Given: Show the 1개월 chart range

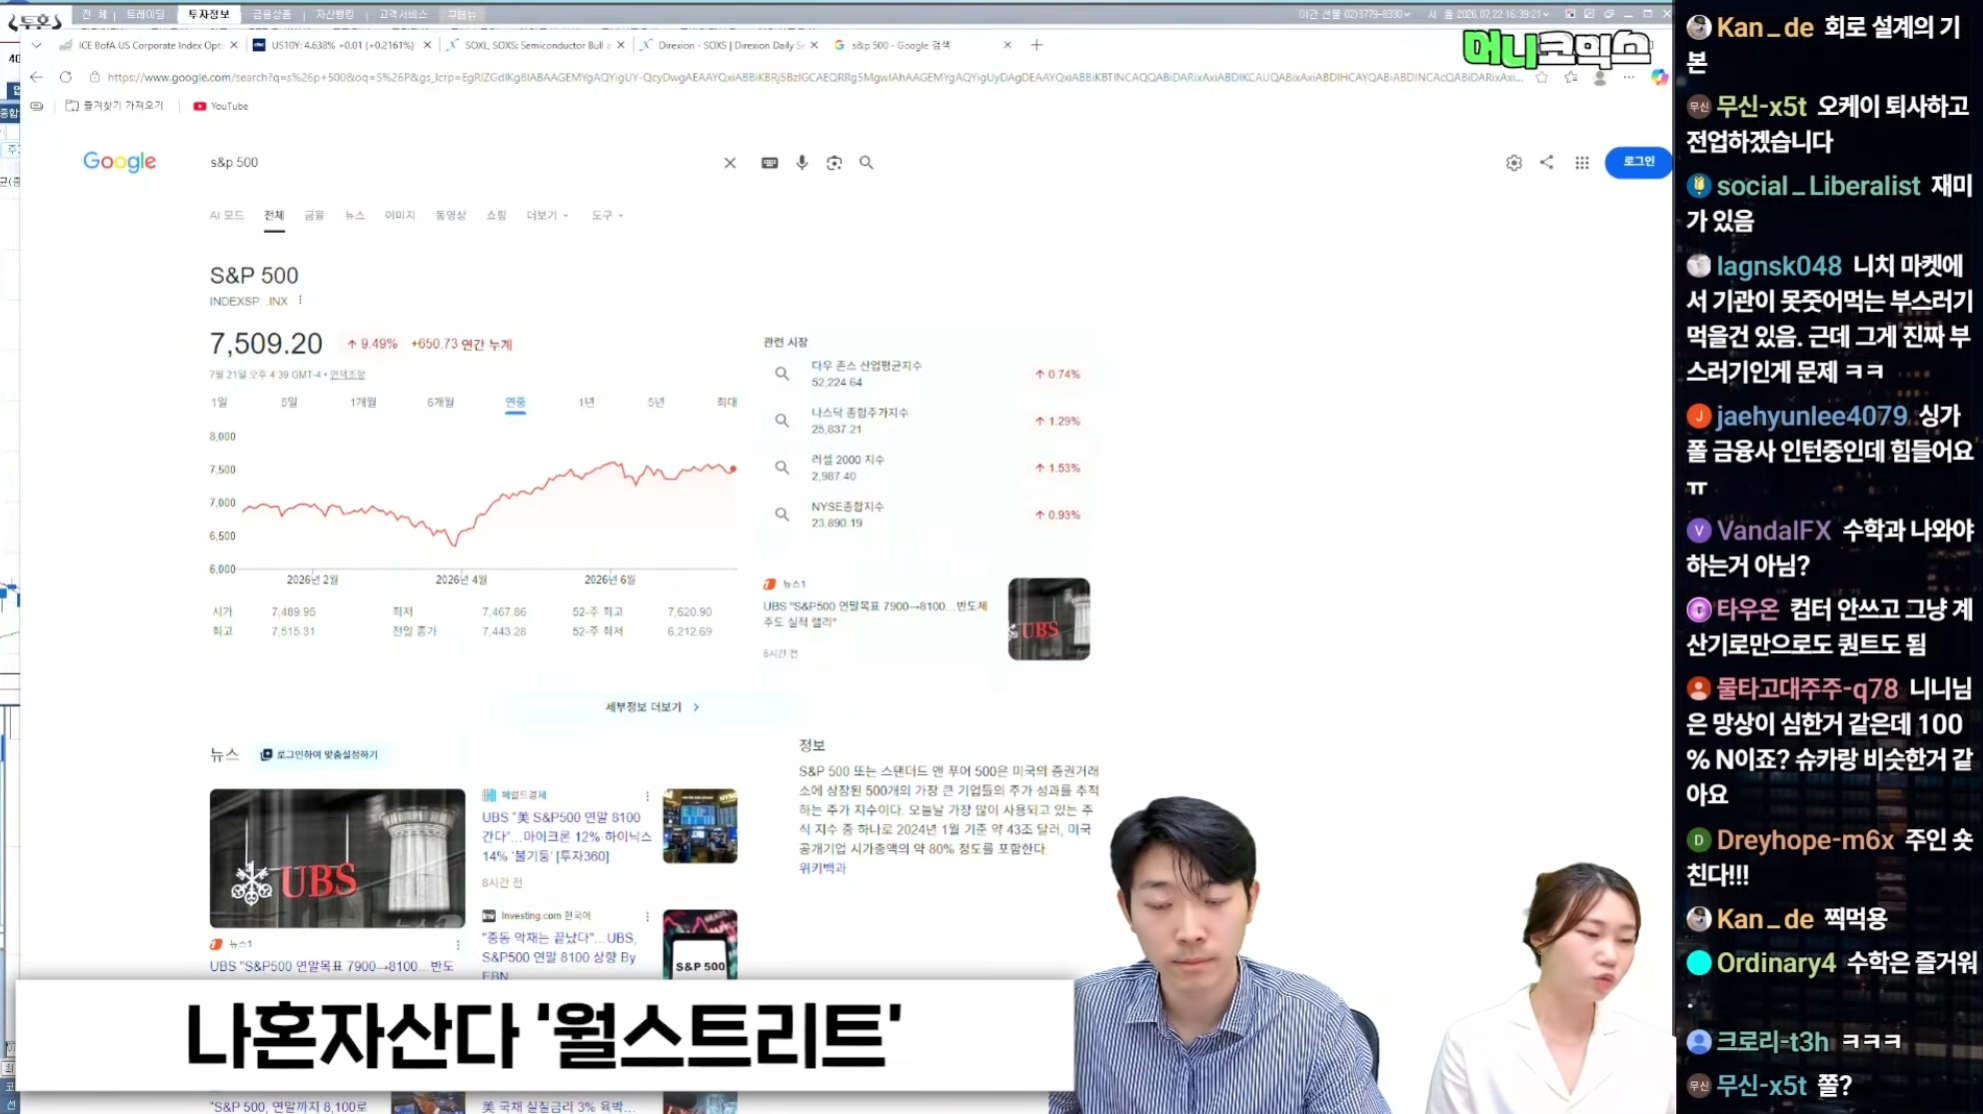Looking at the screenshot, I should [x=363, y=403].
